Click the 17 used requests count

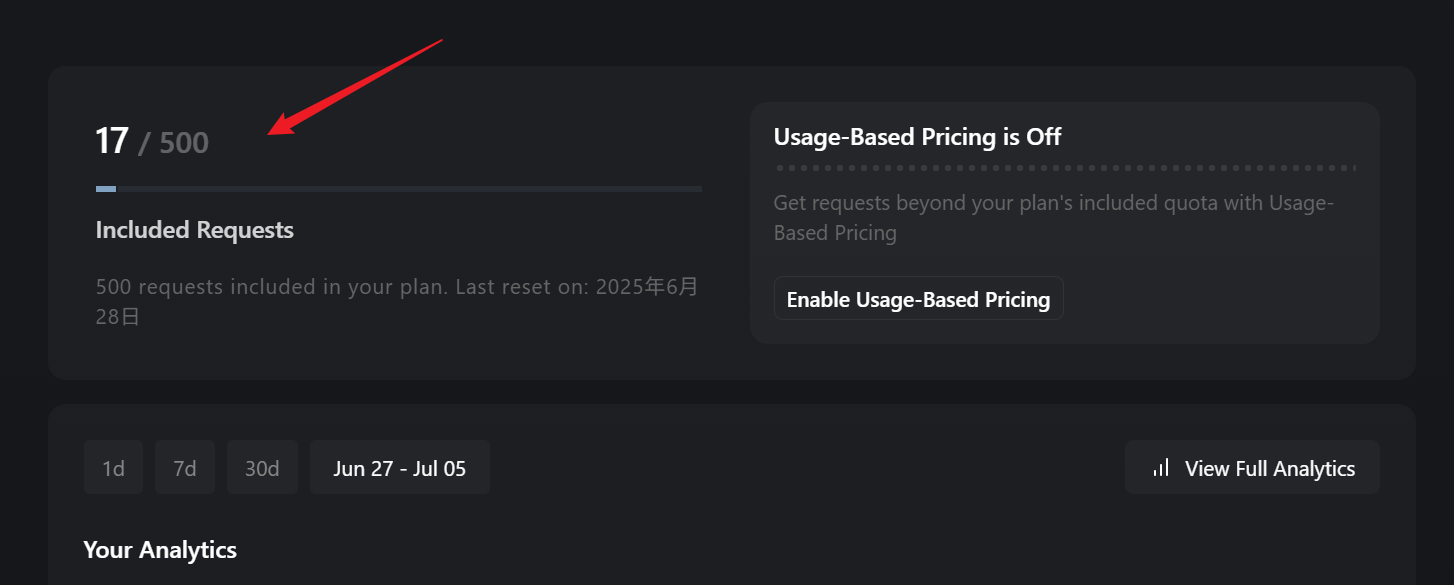112,141
